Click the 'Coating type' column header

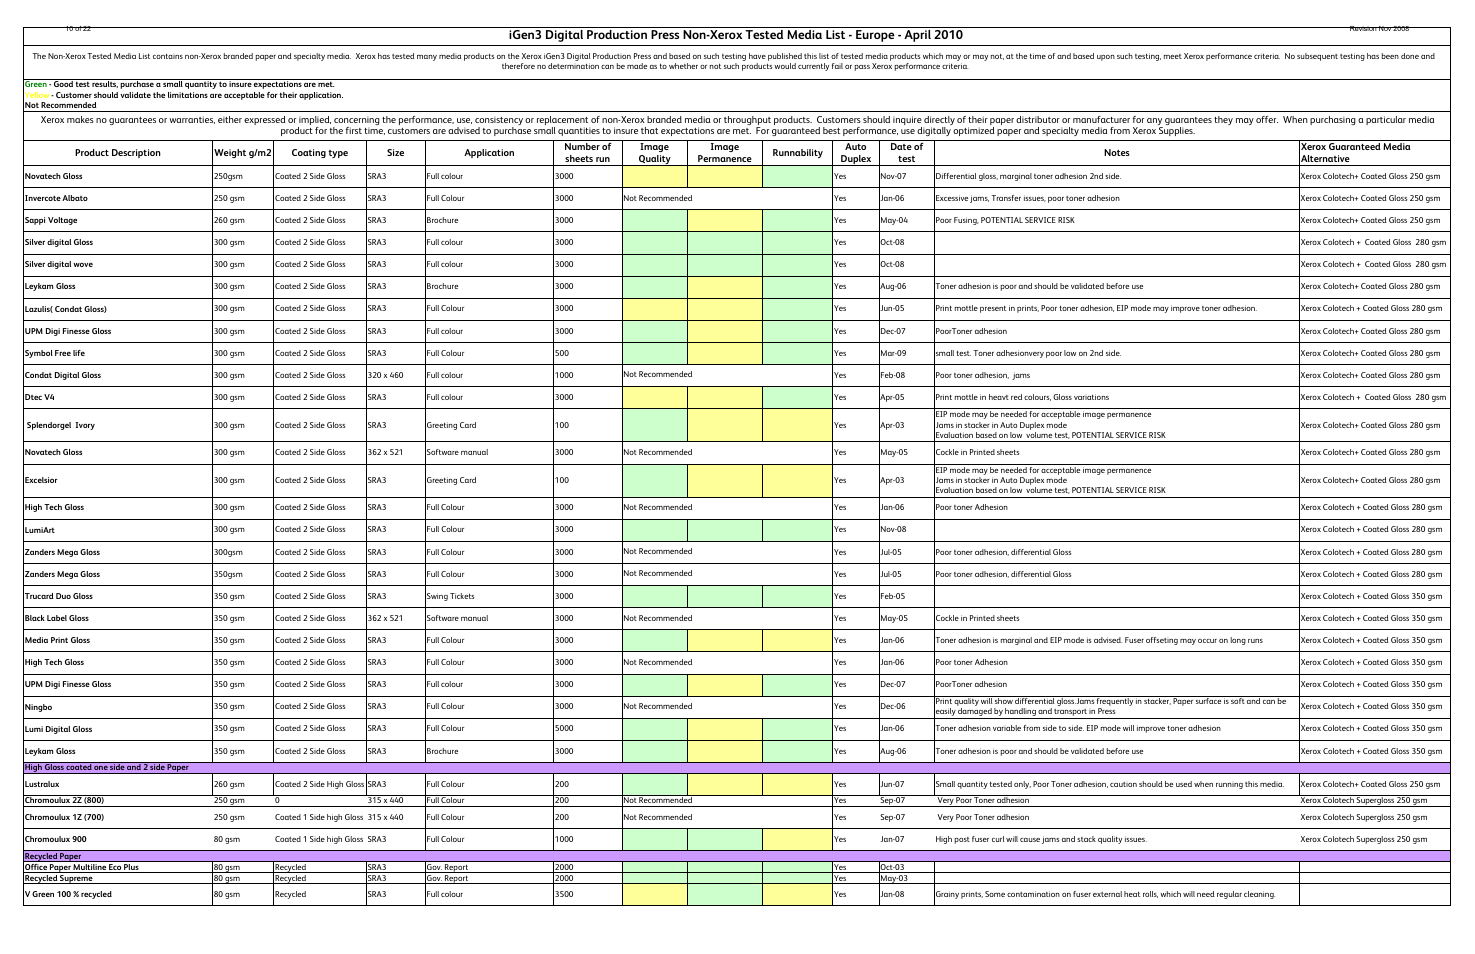click(319, 153)
